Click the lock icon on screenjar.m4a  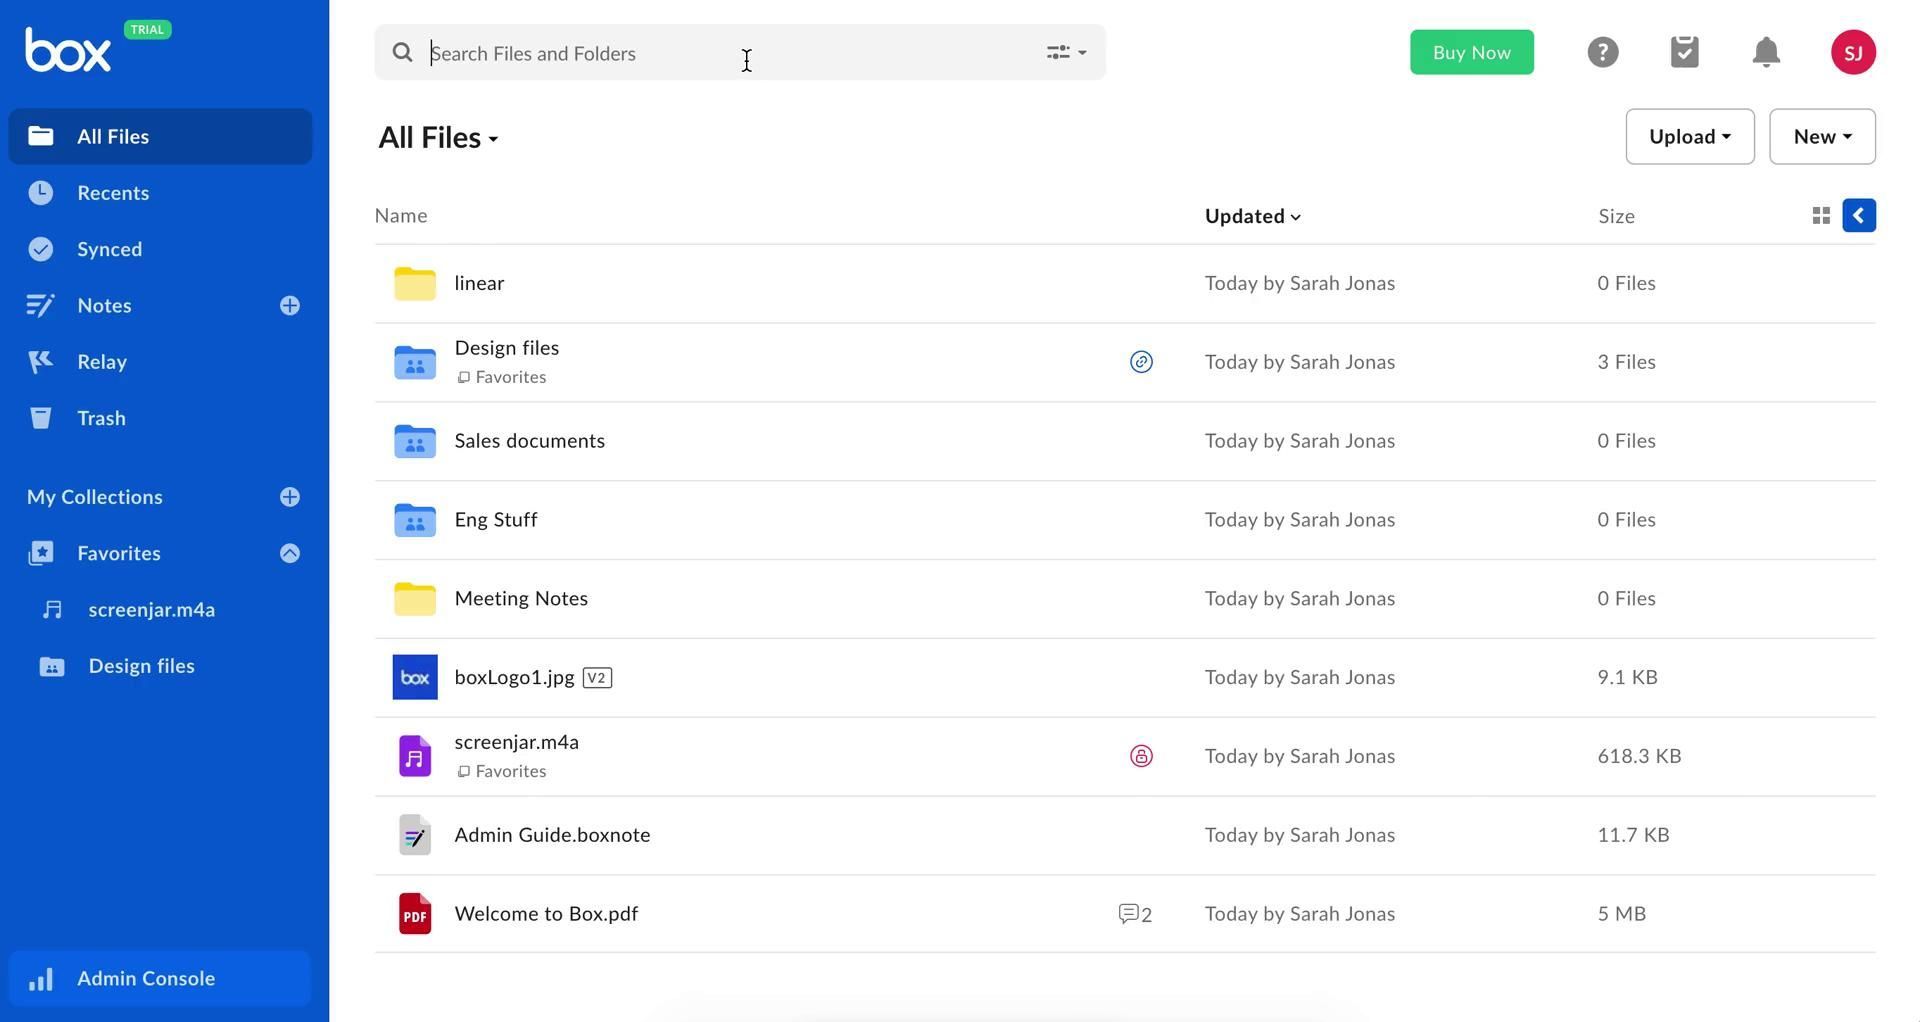pos(1141,756)
